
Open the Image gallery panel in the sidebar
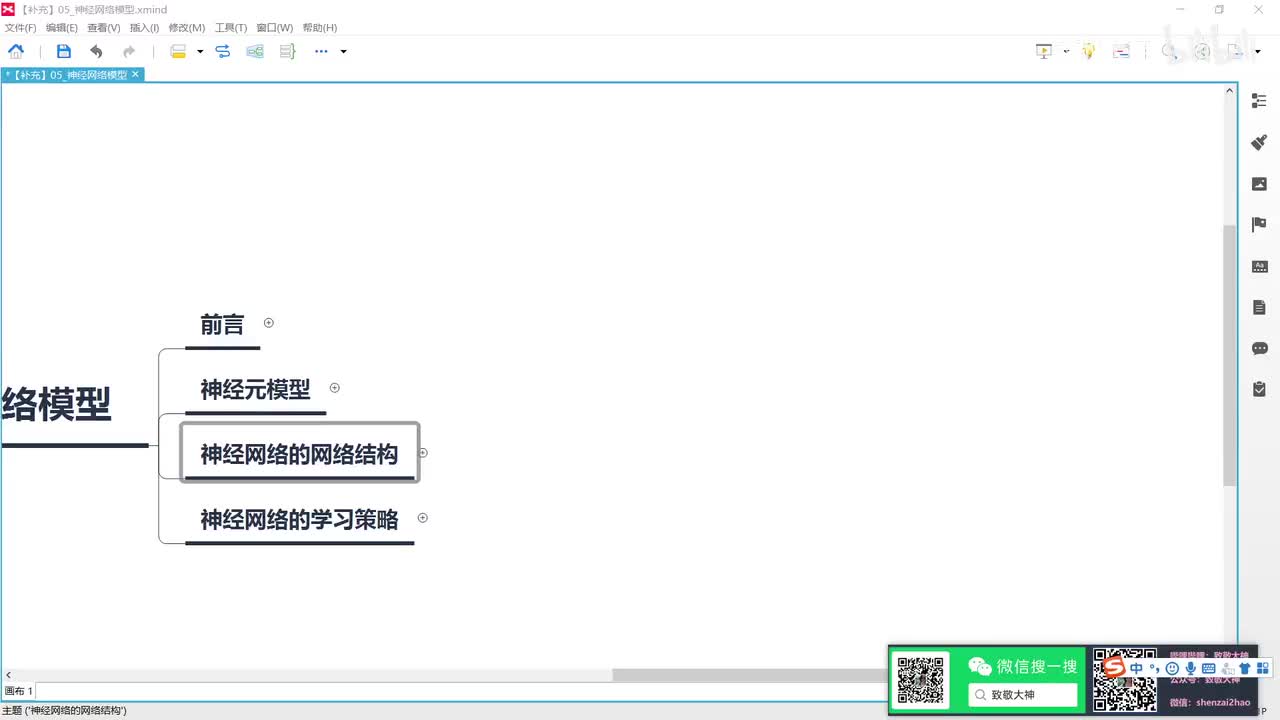(x=1259, y=184)
